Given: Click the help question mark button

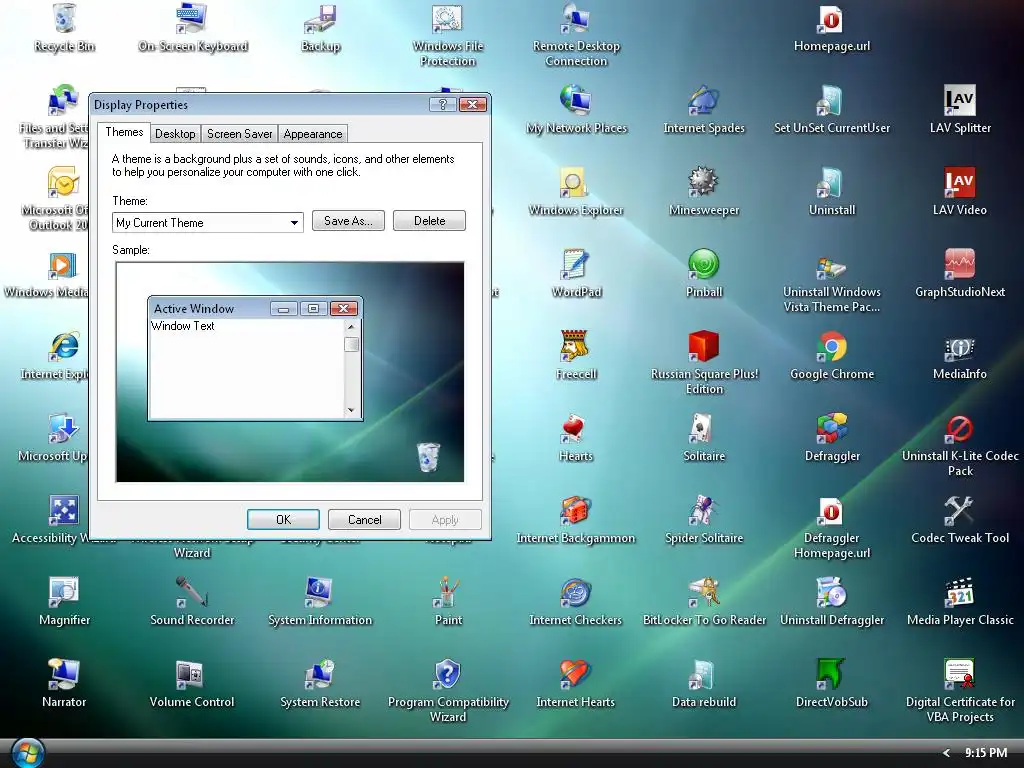Looking at the screenshot, I should pyautogui.click(x=443, y=104).
